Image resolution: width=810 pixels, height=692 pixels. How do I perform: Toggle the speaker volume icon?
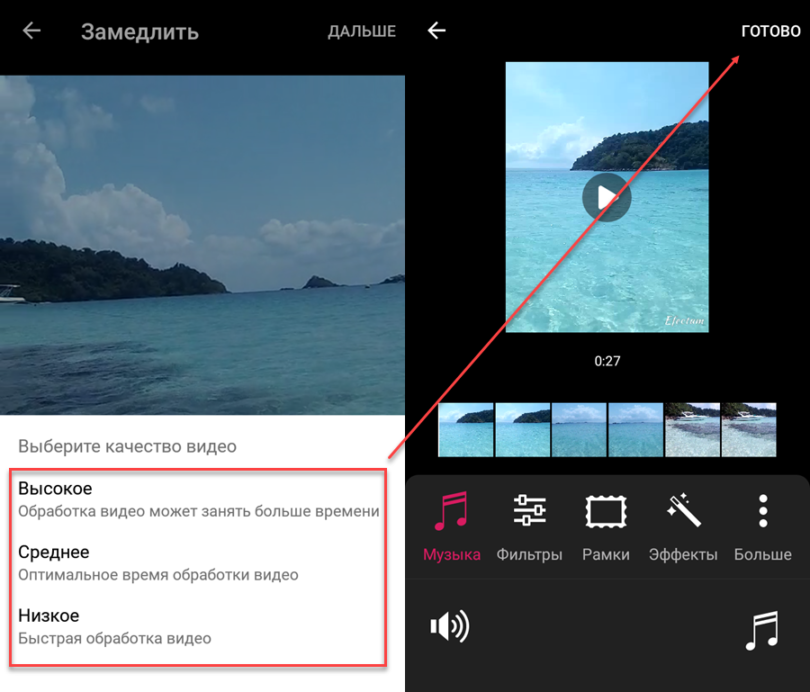pyautogui.click(x=449, y=627)
